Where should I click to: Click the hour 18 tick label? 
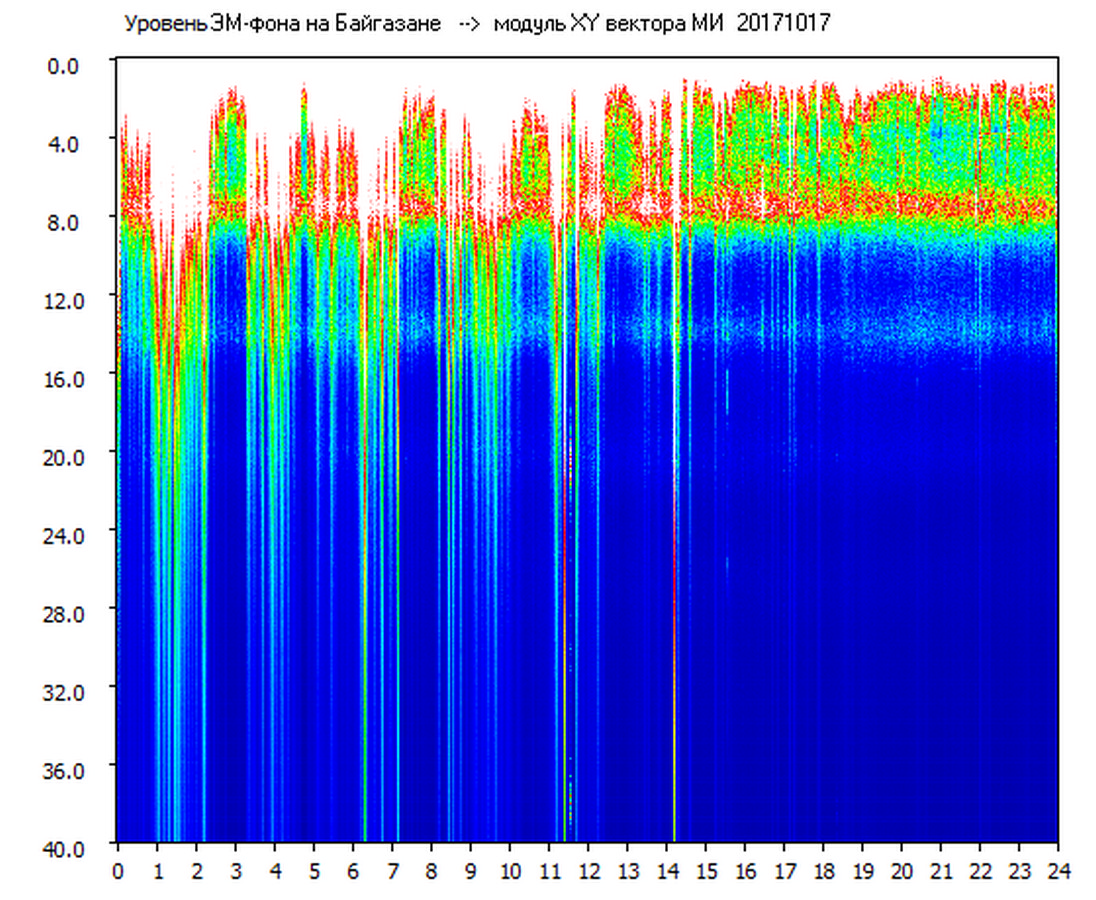[x=823, y=870]
